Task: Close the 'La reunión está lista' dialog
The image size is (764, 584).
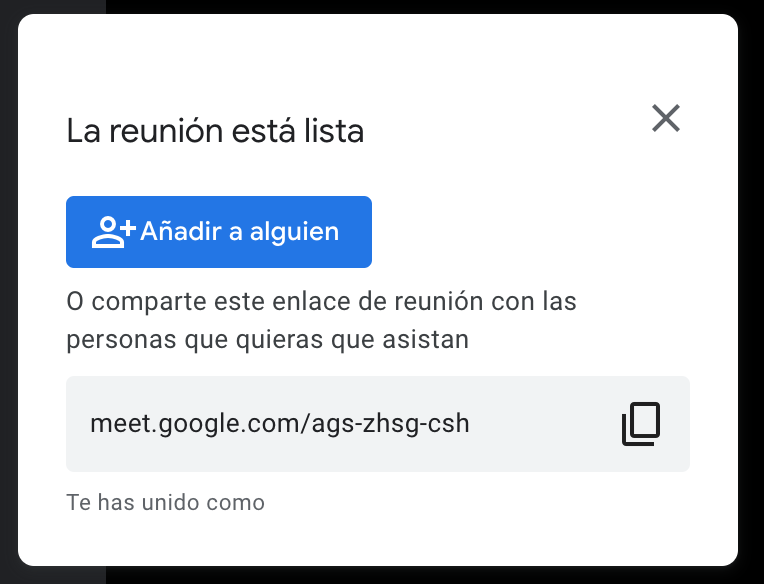Action: (x=666, y=118)
